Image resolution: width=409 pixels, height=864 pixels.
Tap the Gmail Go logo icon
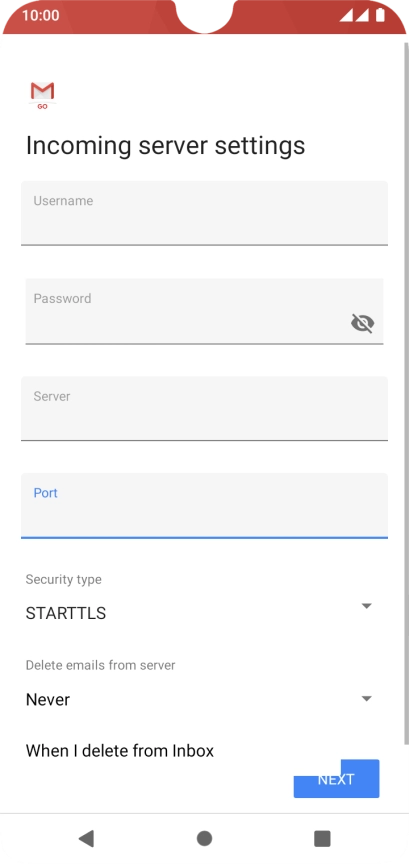[42, 95]
